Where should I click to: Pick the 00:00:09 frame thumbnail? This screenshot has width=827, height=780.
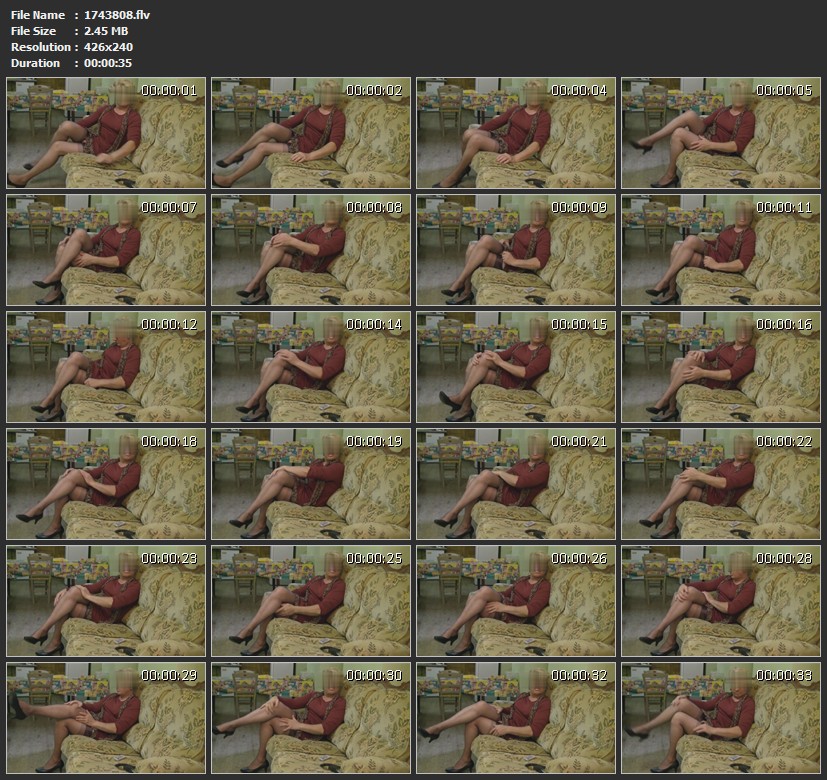point(516,250)
